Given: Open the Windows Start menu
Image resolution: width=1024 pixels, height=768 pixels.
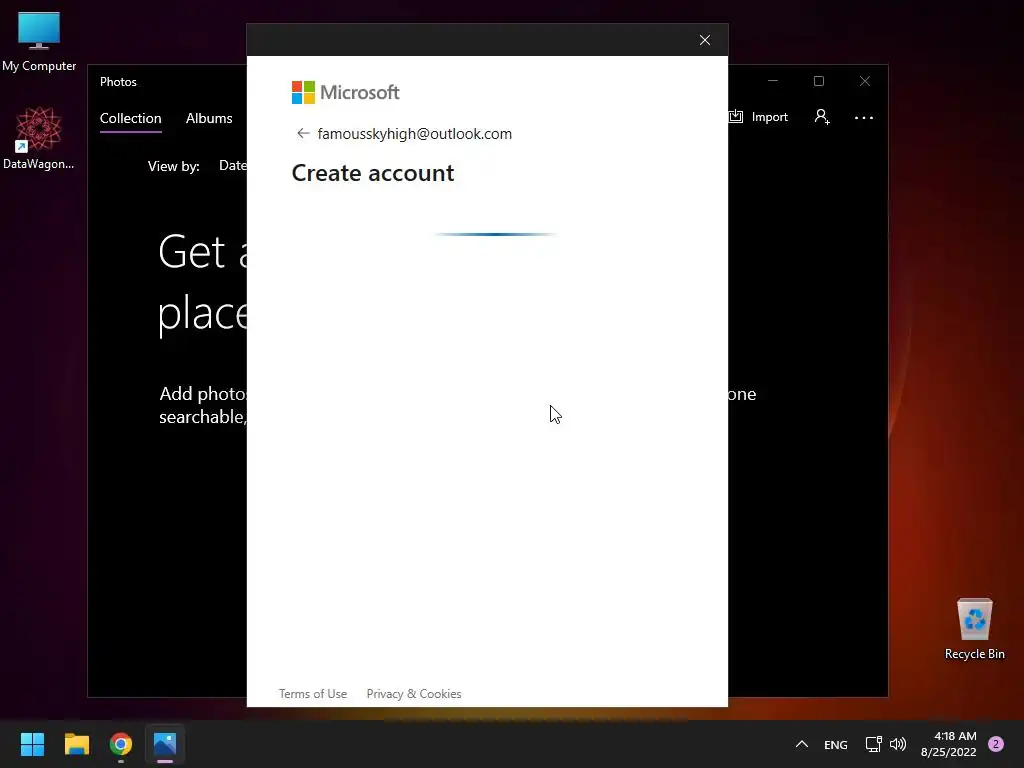Looking at the screenshot, I should (x=32, y=744).
